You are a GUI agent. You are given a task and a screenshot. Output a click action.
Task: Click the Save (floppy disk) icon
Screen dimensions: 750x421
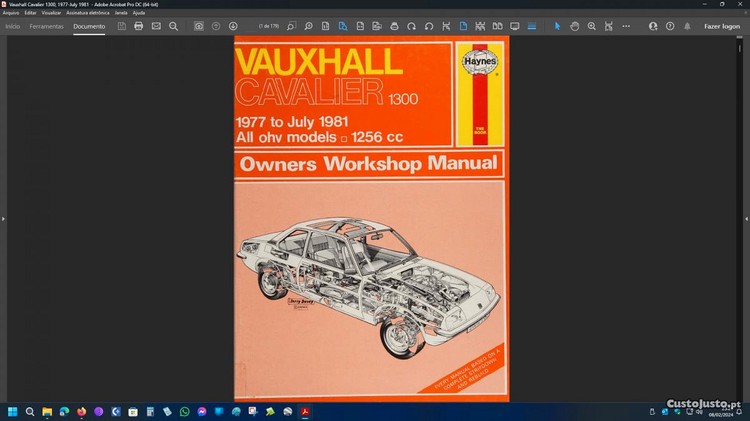[x=121, y=26]
